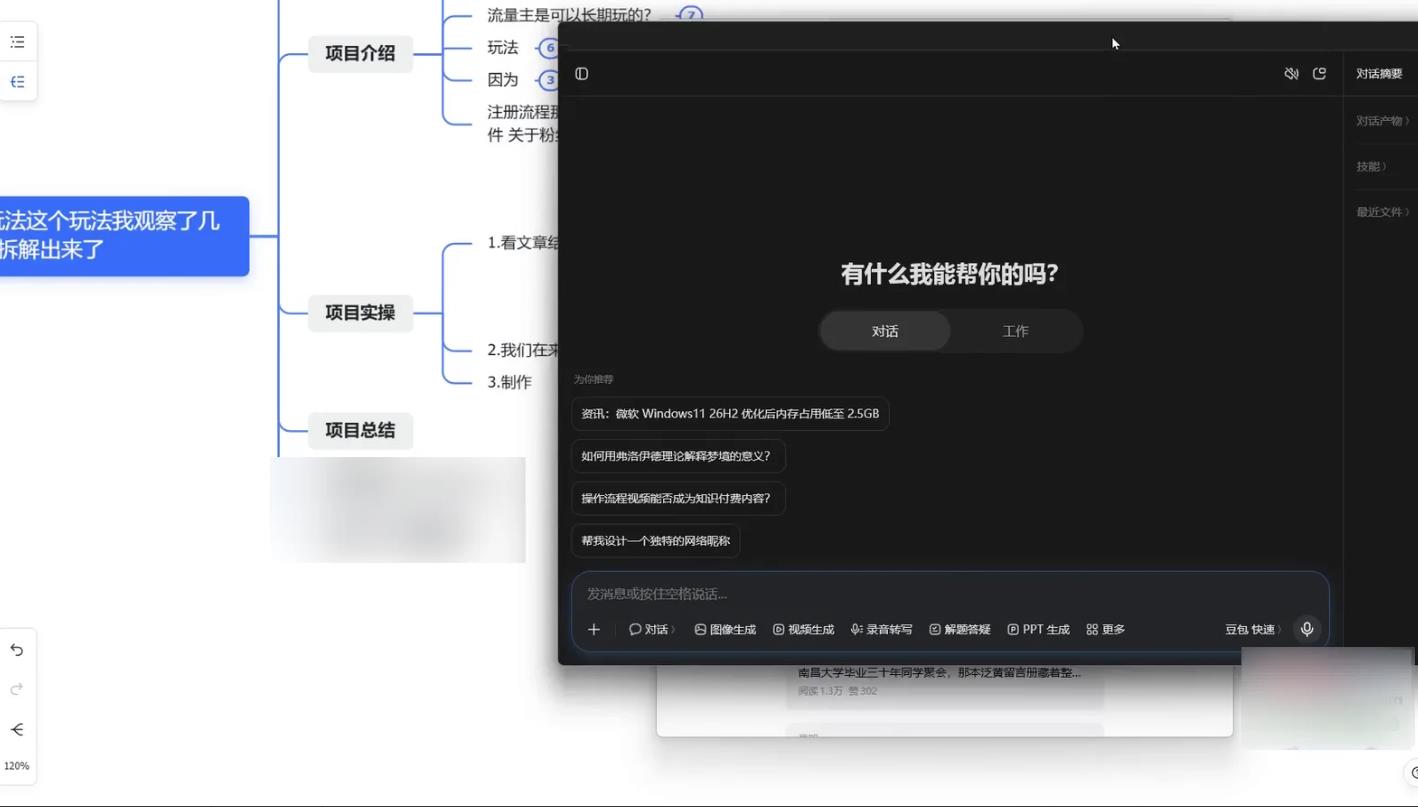Image resolution: width=1418 pixels, height=807 pixels.
Task: Open the 豆包 快速 model selector
Action: pyautogui.click(x=1253, y=630)
